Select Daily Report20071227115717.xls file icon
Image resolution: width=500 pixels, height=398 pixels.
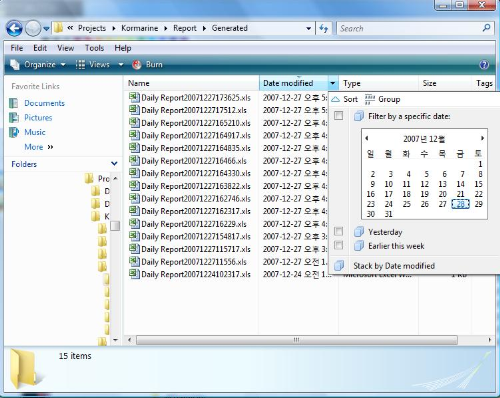click(x=134, y=249)
